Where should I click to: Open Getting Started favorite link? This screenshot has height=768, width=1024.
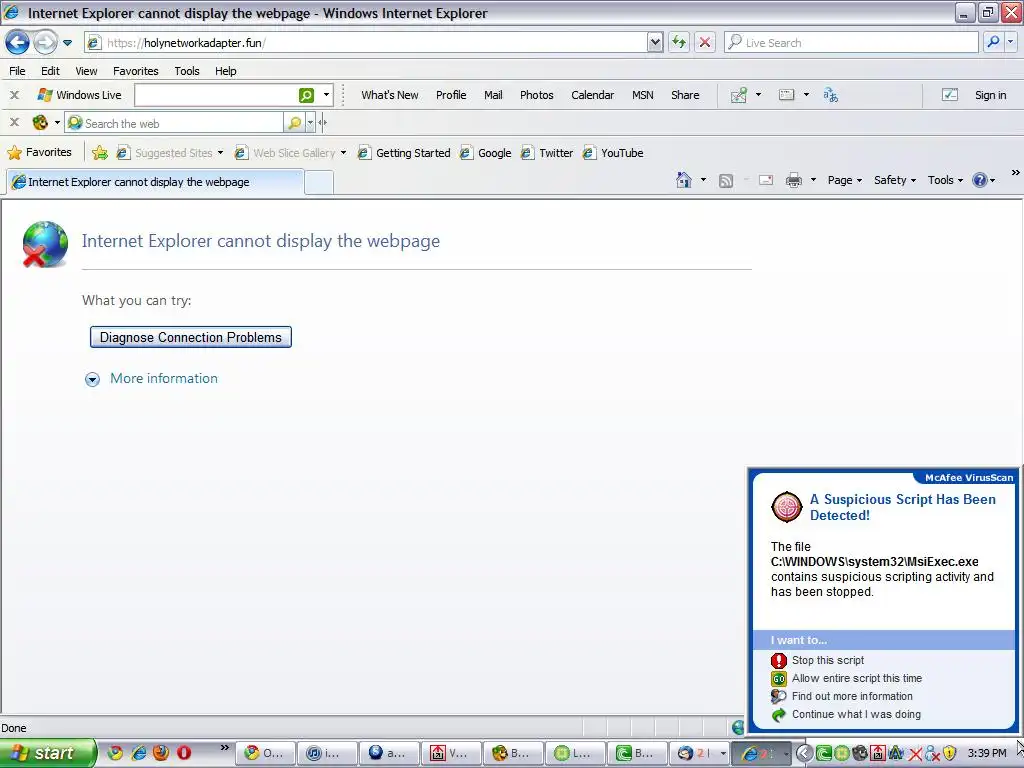pyautogui.click(x=404, y=153)
